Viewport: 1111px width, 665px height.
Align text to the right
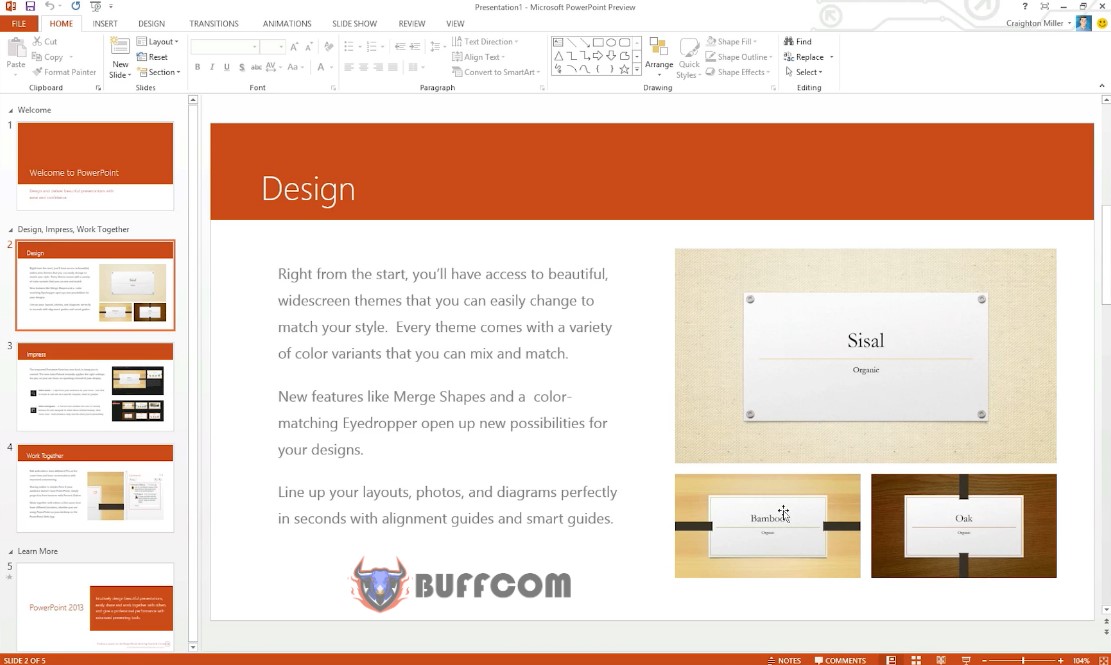click(378, 67)
